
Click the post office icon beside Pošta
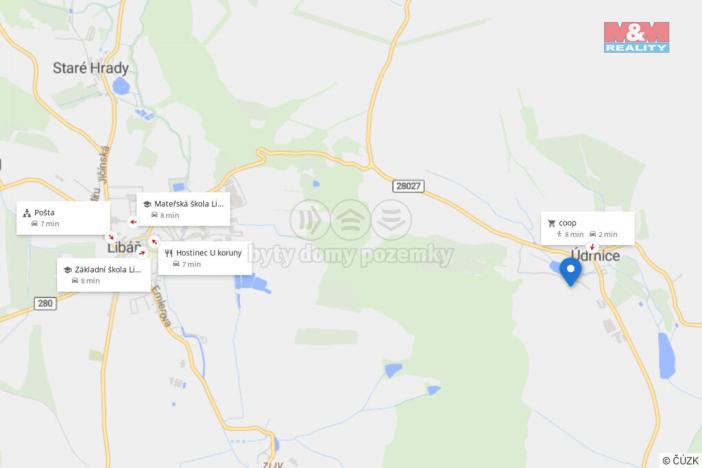tap(27, 213)
